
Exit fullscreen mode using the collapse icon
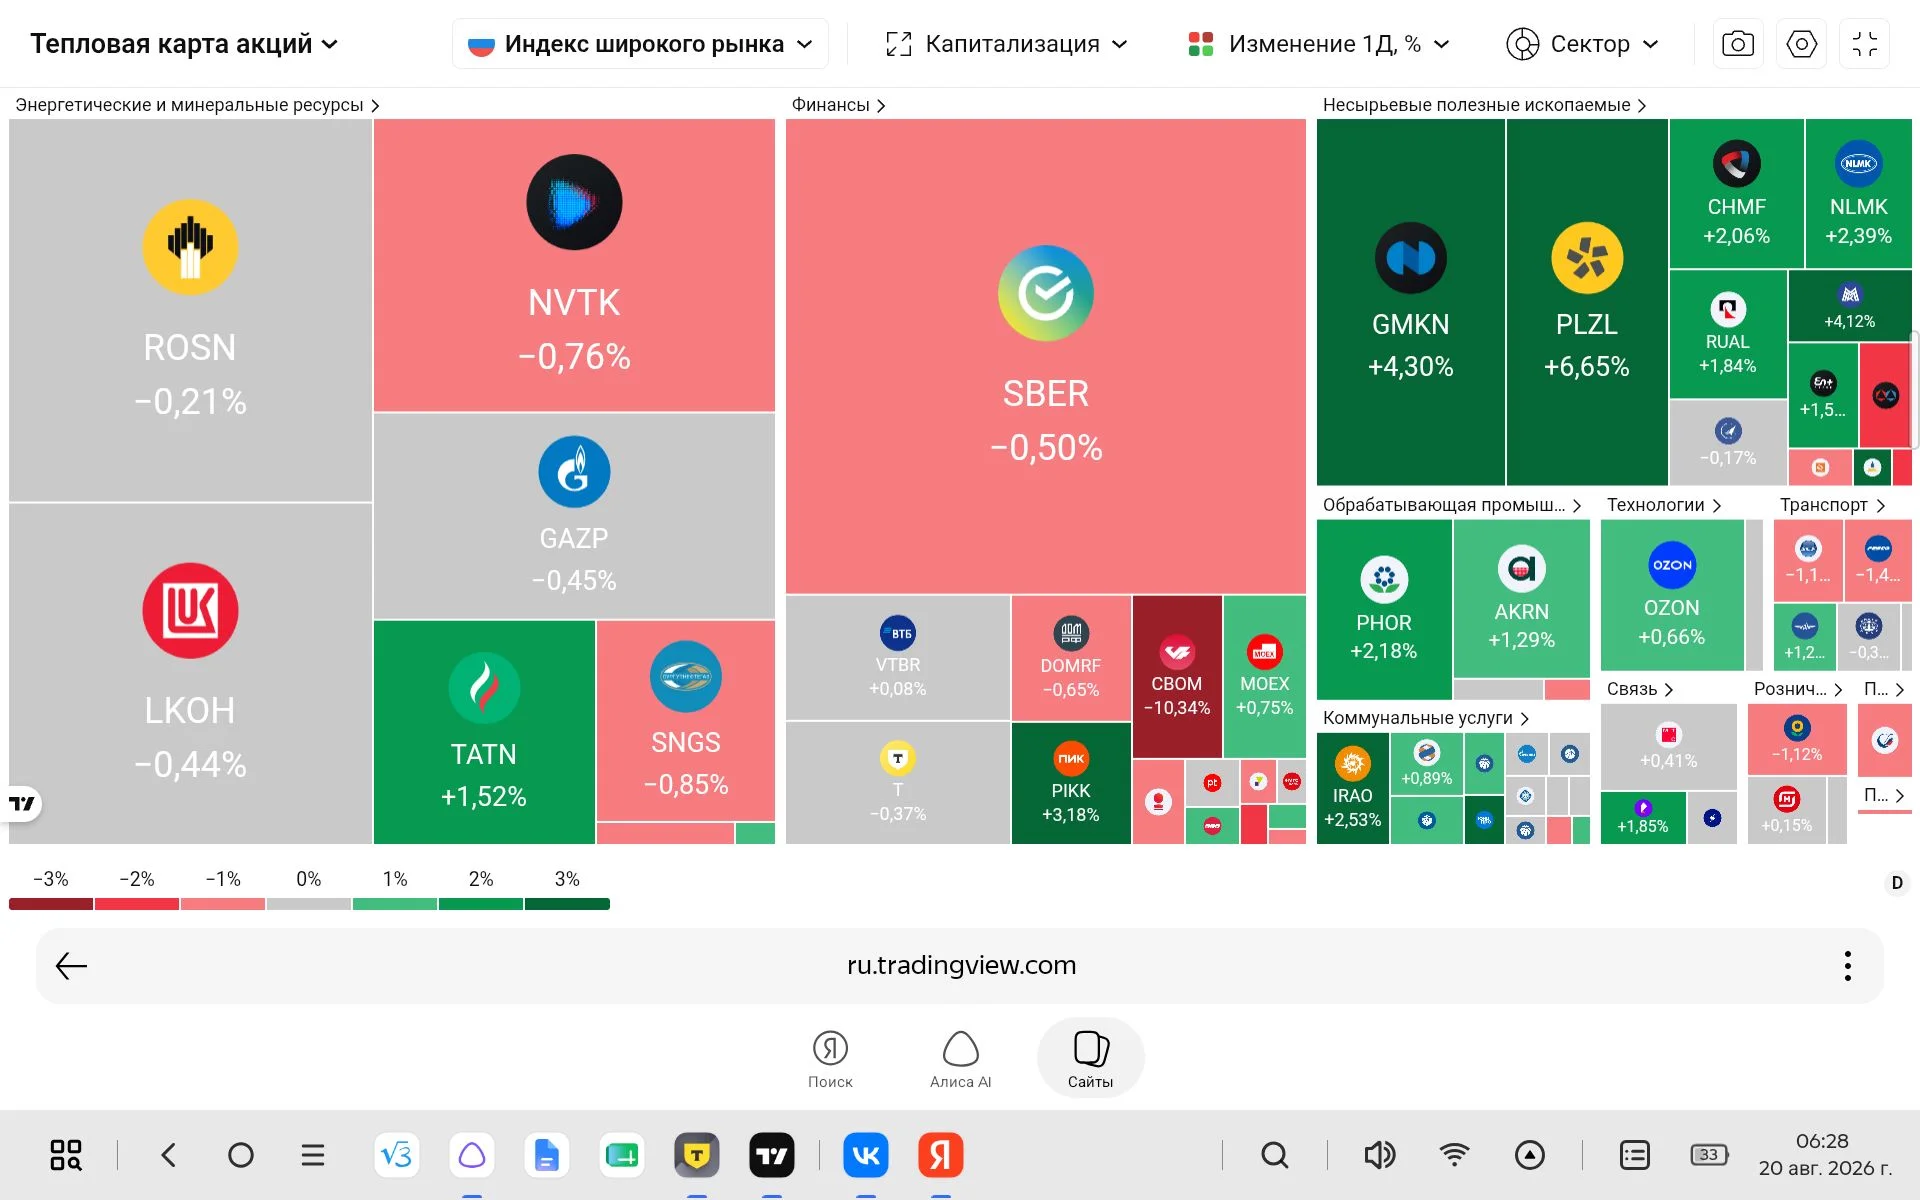click(1864, 44)
